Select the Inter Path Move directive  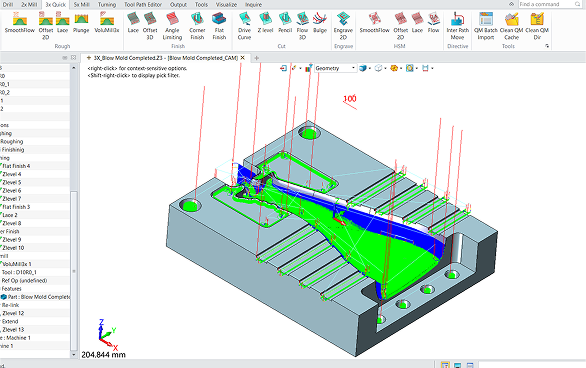[x=457, y=26]
